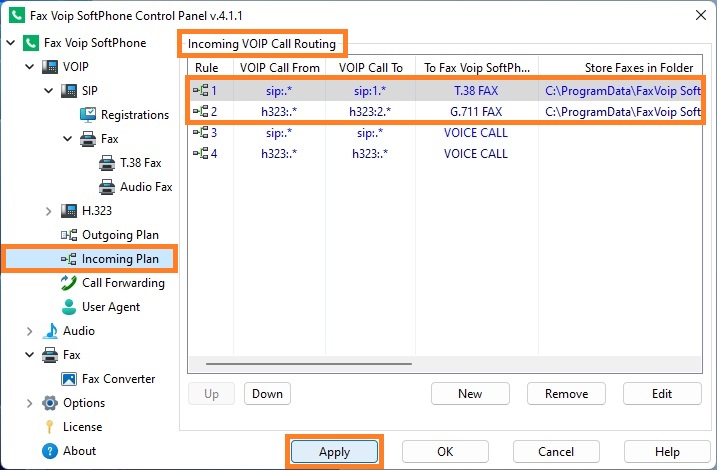The height and width of the screenshot is (470, 717).
Task: Click the top-level Fax machine icon
Action: point(50,355)
